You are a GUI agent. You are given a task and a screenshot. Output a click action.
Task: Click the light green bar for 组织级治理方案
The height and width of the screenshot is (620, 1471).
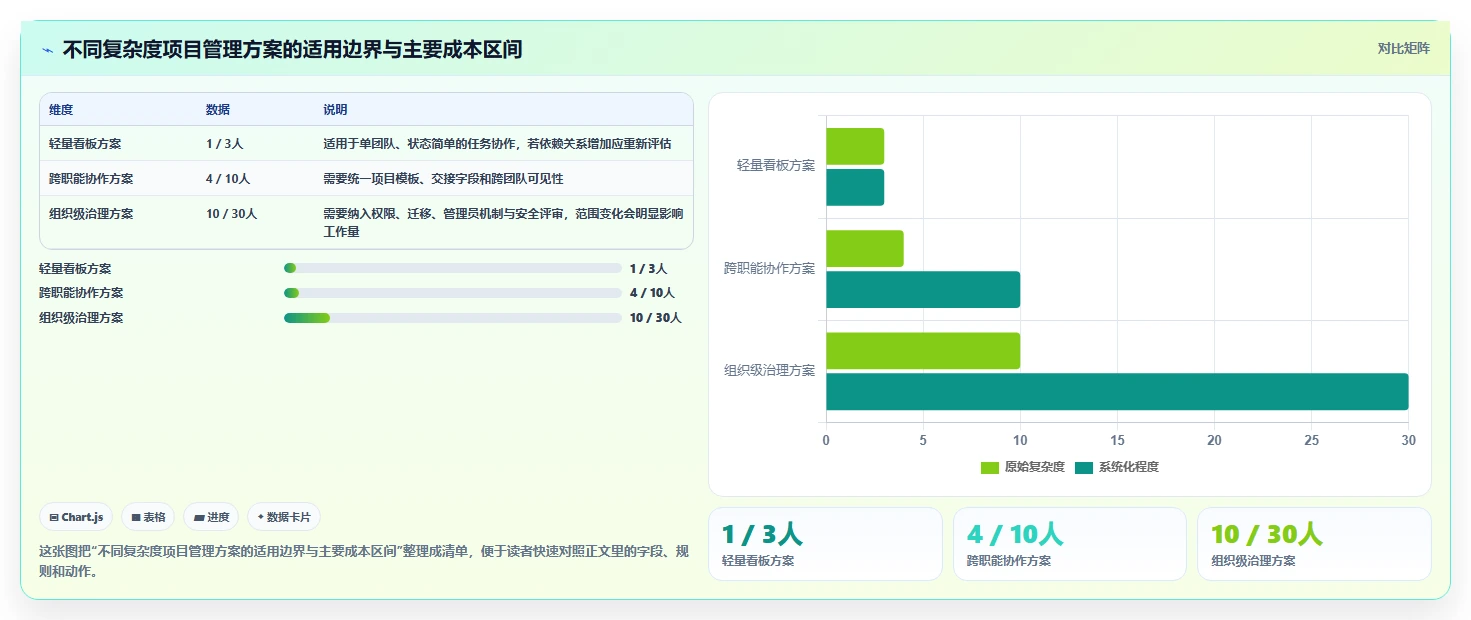923,350
